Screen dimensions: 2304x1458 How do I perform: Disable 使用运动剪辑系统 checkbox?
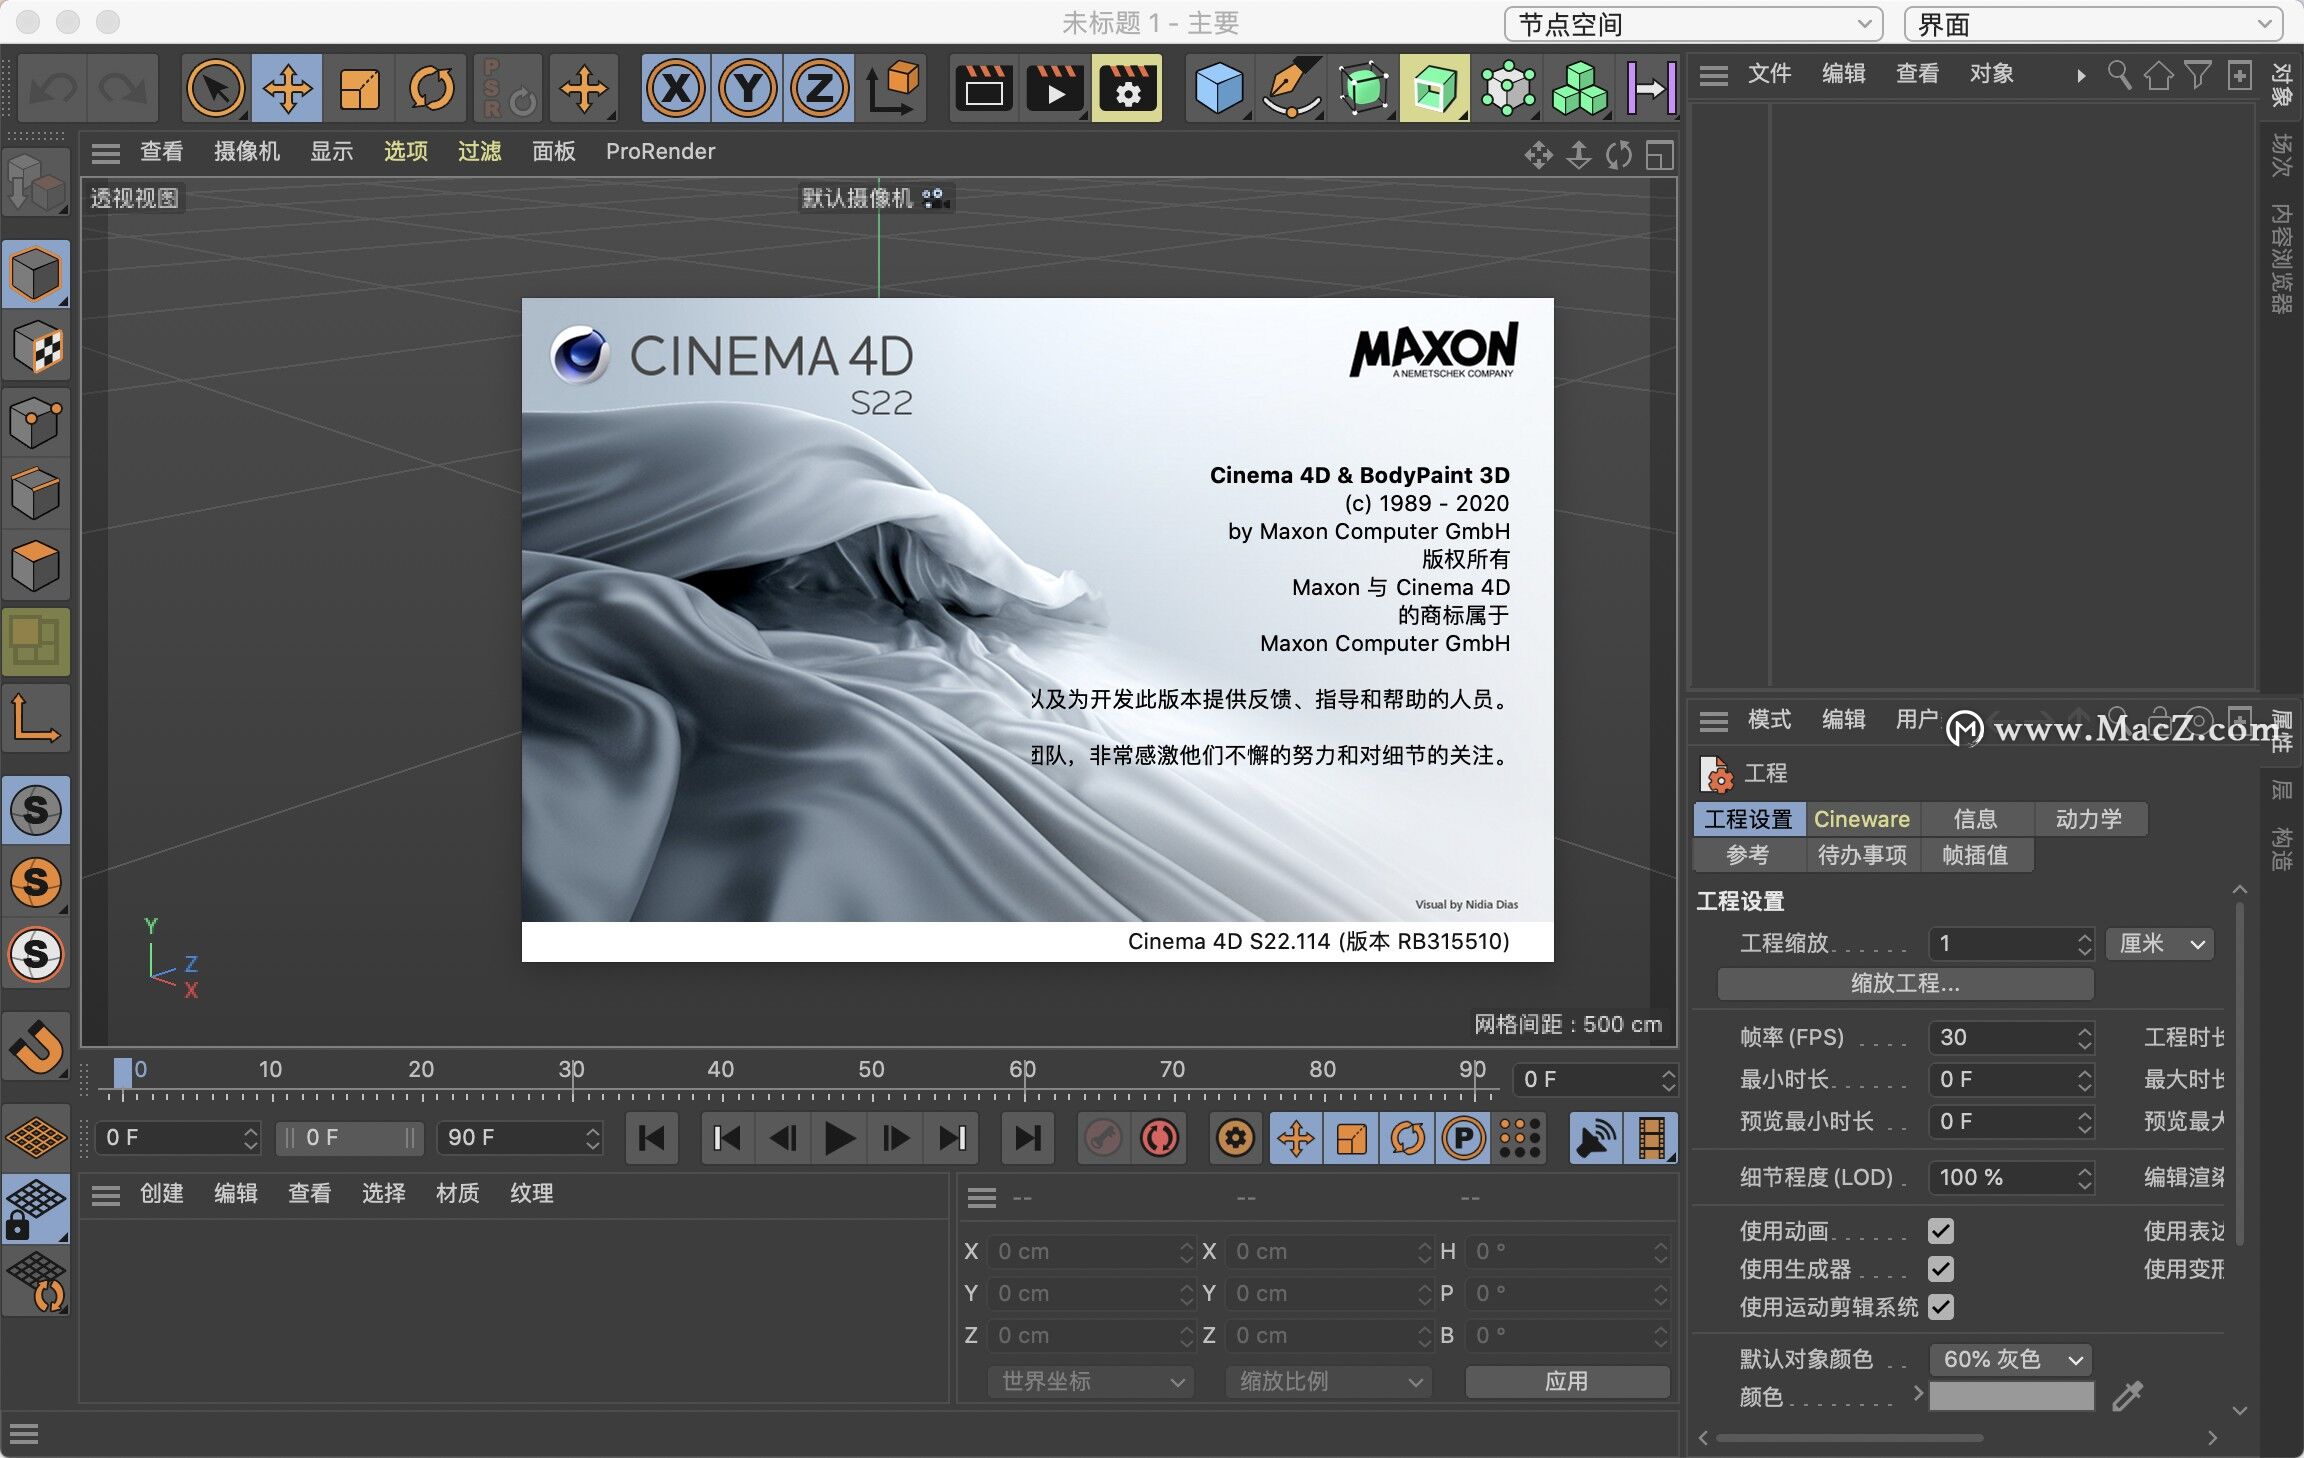tap(1940, 1307)
